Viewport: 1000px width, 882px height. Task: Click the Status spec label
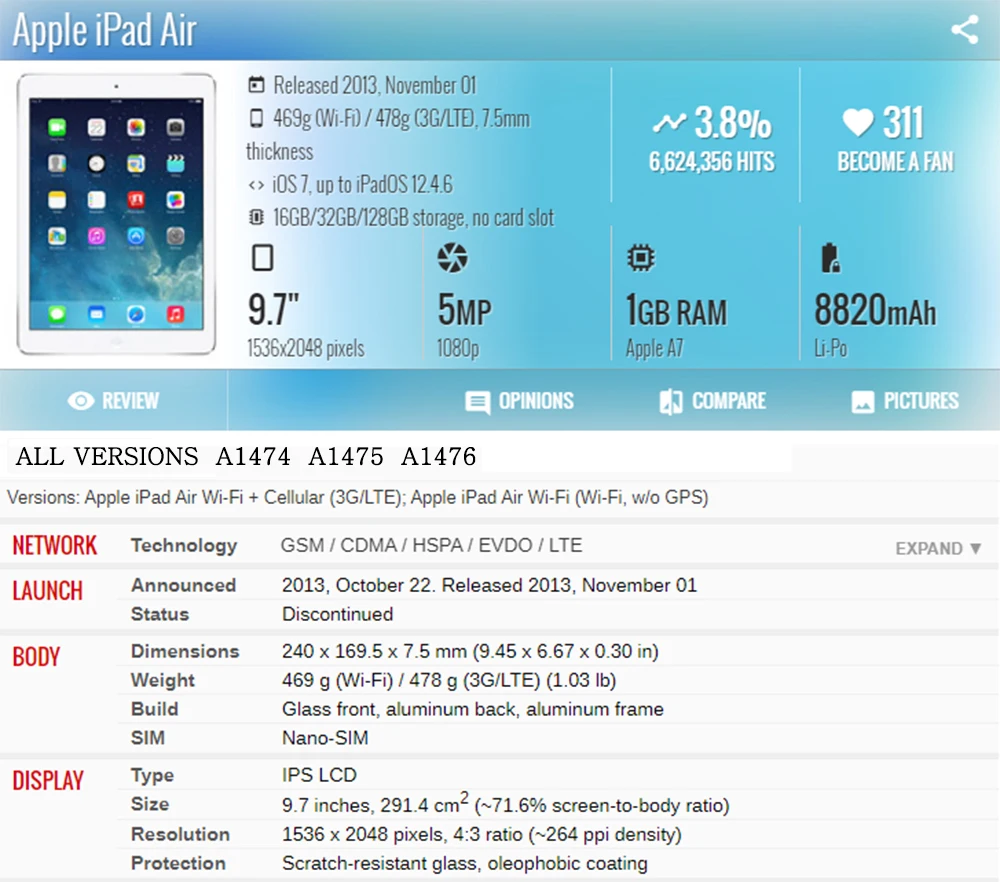(x=159, y=614)
